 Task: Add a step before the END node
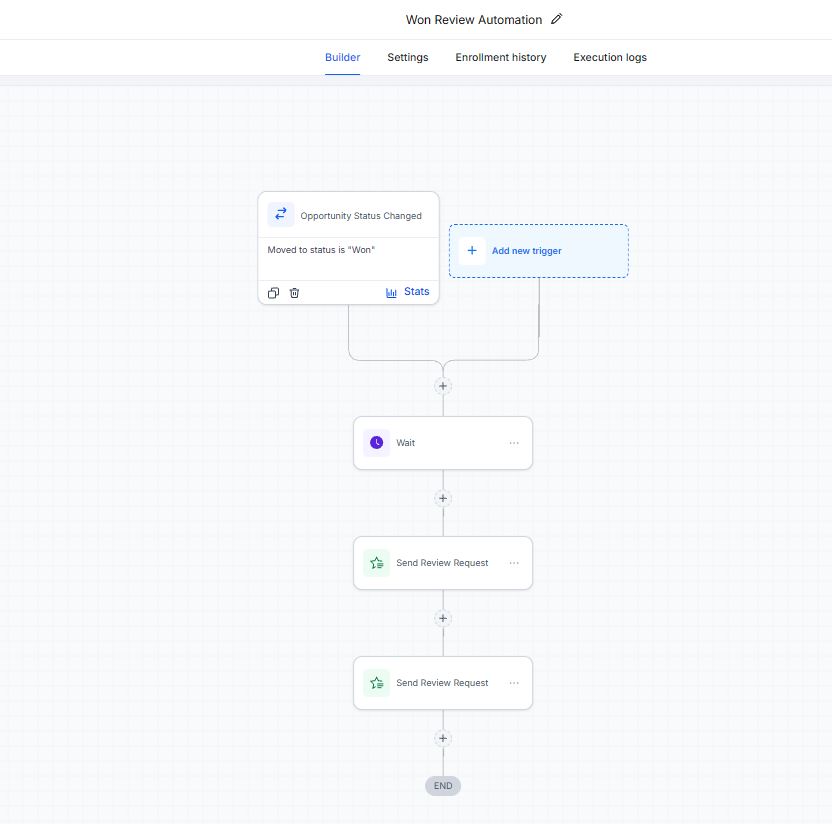(x=443, y=738)
